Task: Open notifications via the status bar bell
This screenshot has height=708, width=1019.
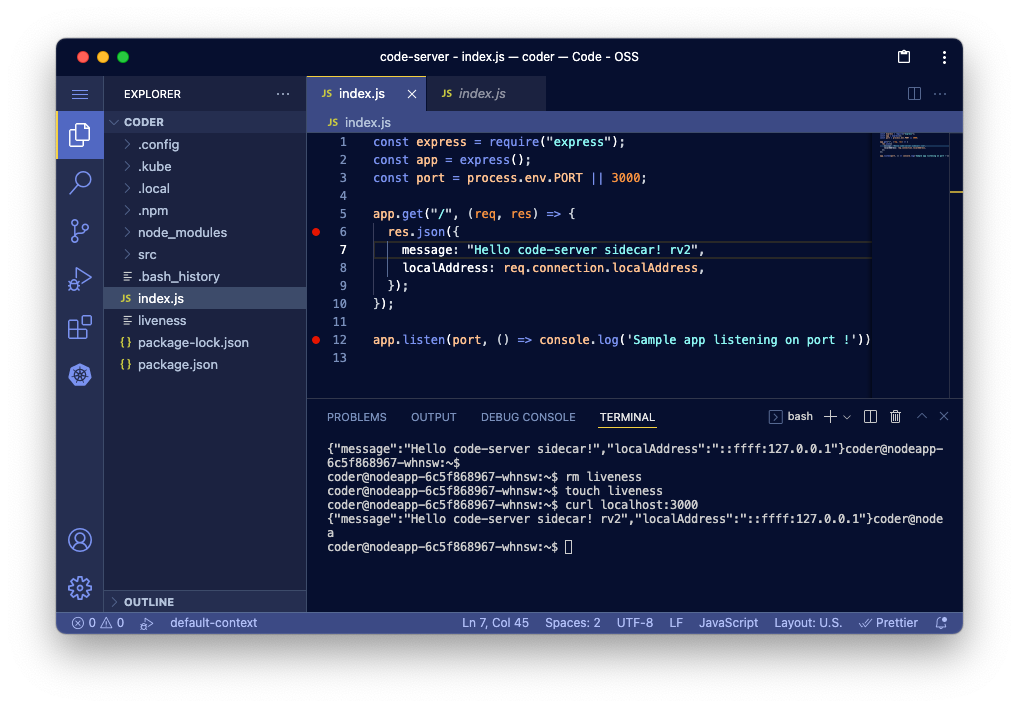Action: coord(940,622)
